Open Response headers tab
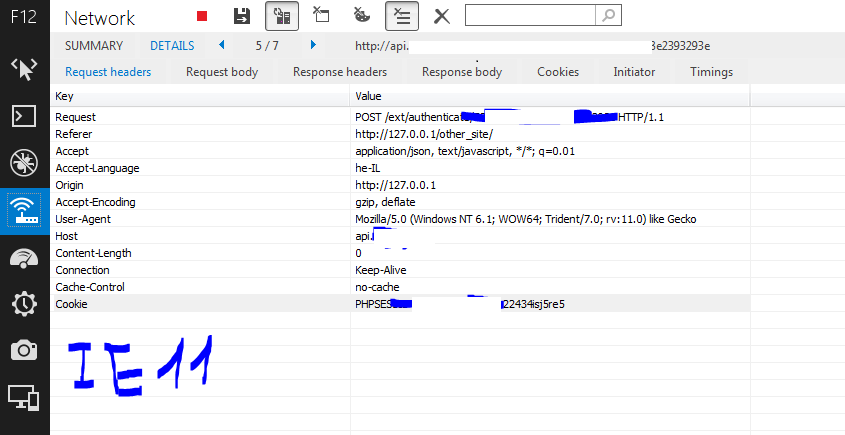845x435 pixels. point(340,72)
